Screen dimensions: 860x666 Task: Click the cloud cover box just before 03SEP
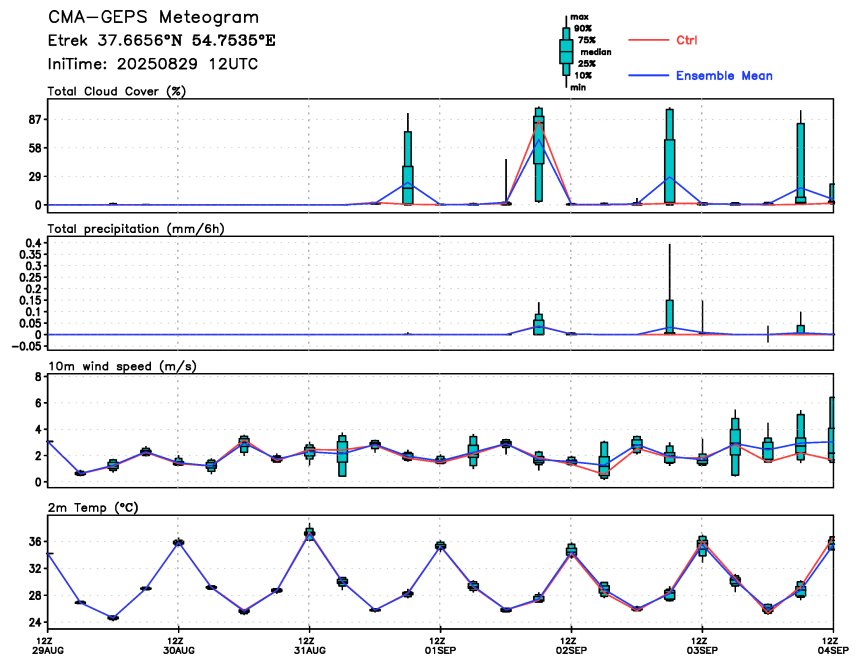(x=670, y=156)
